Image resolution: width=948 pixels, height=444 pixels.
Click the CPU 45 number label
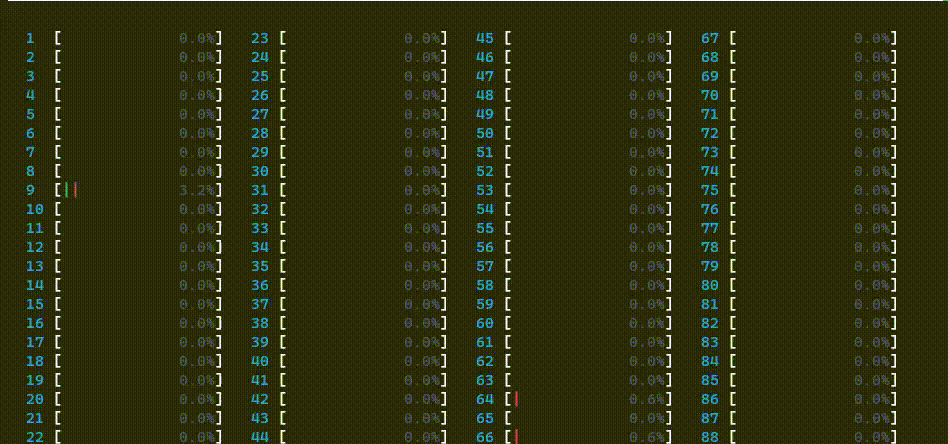tap(485, 38)
